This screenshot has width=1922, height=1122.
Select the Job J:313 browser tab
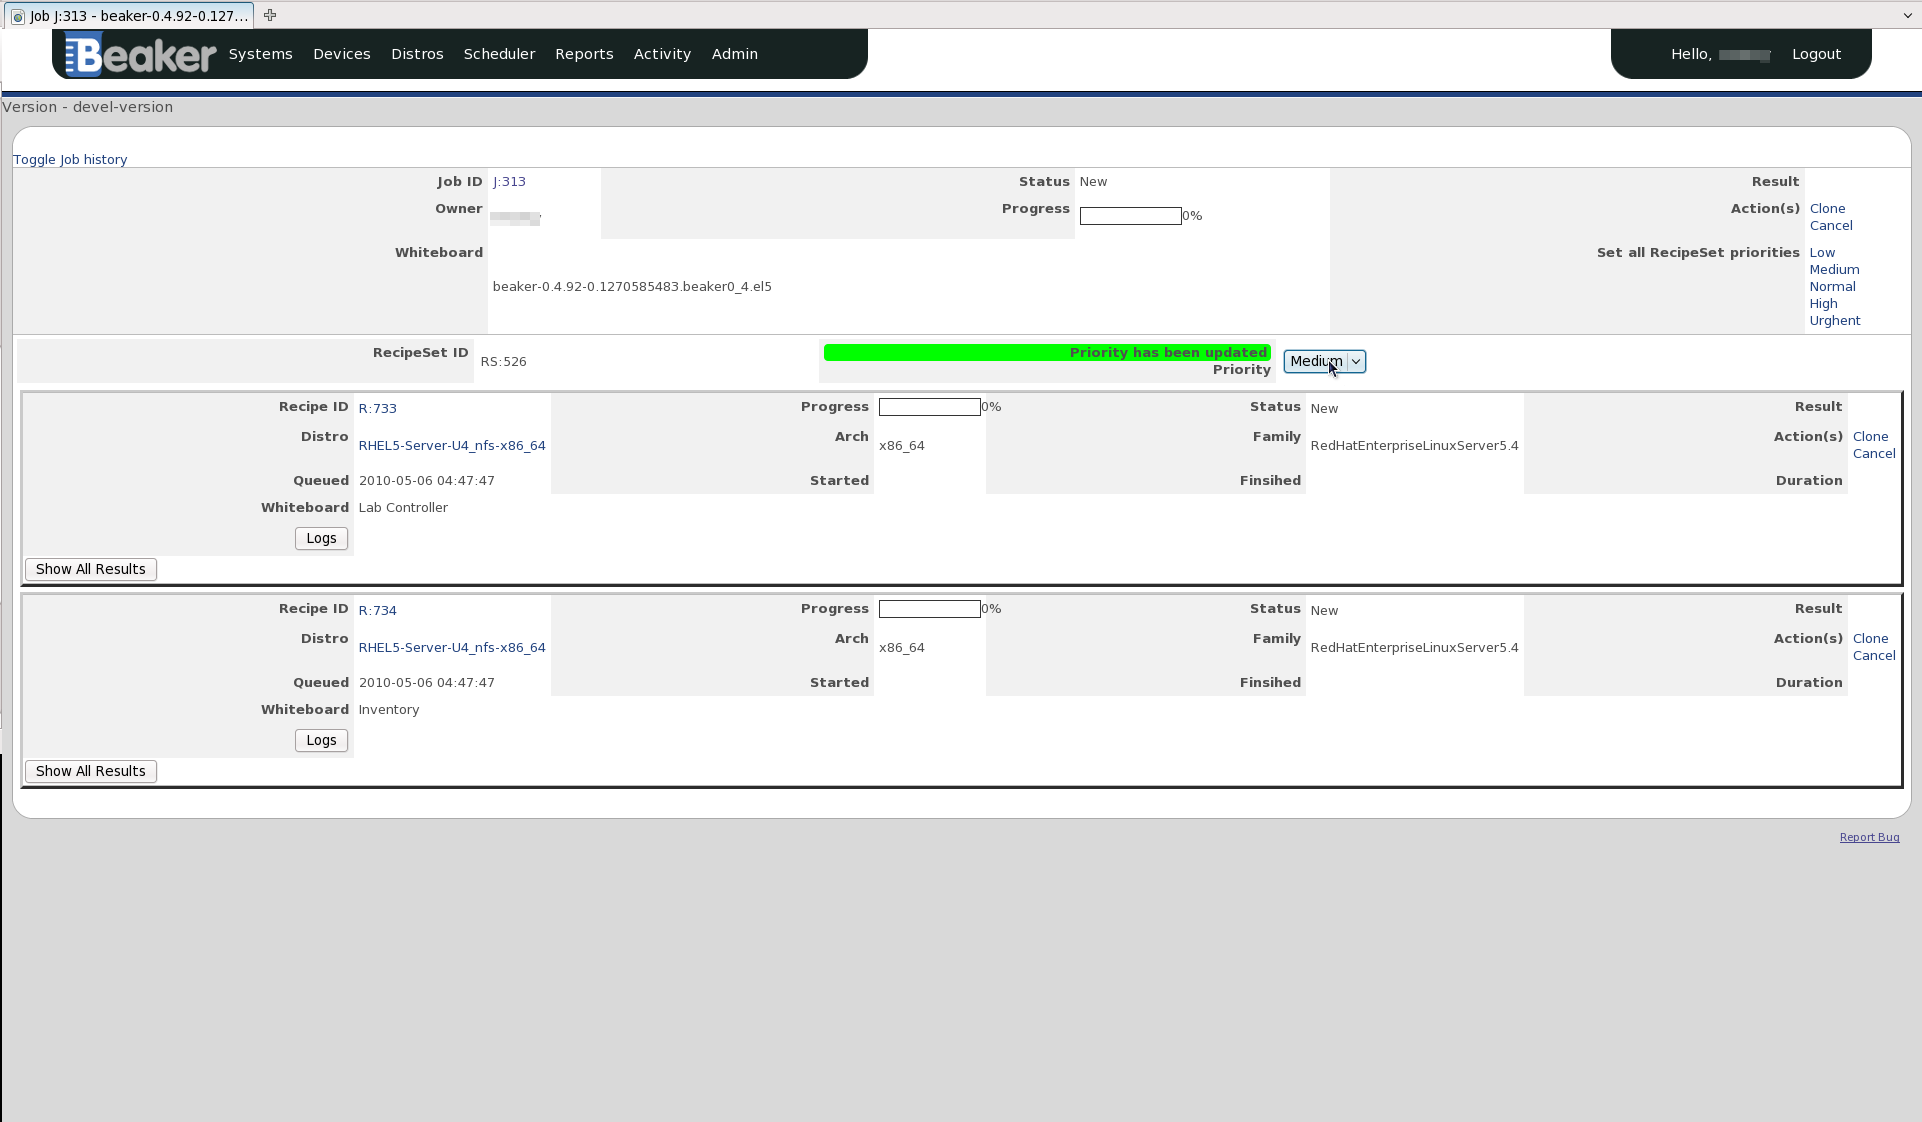(x=130, y=16)
